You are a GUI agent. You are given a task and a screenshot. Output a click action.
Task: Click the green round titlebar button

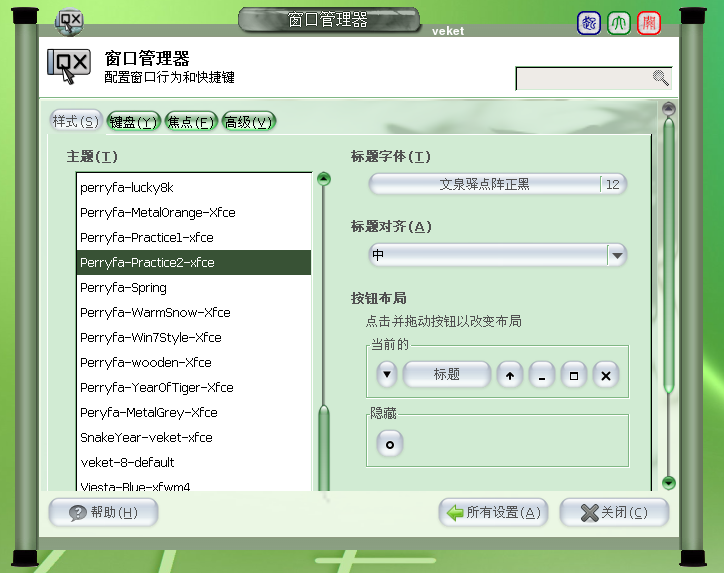pos(619,23)
